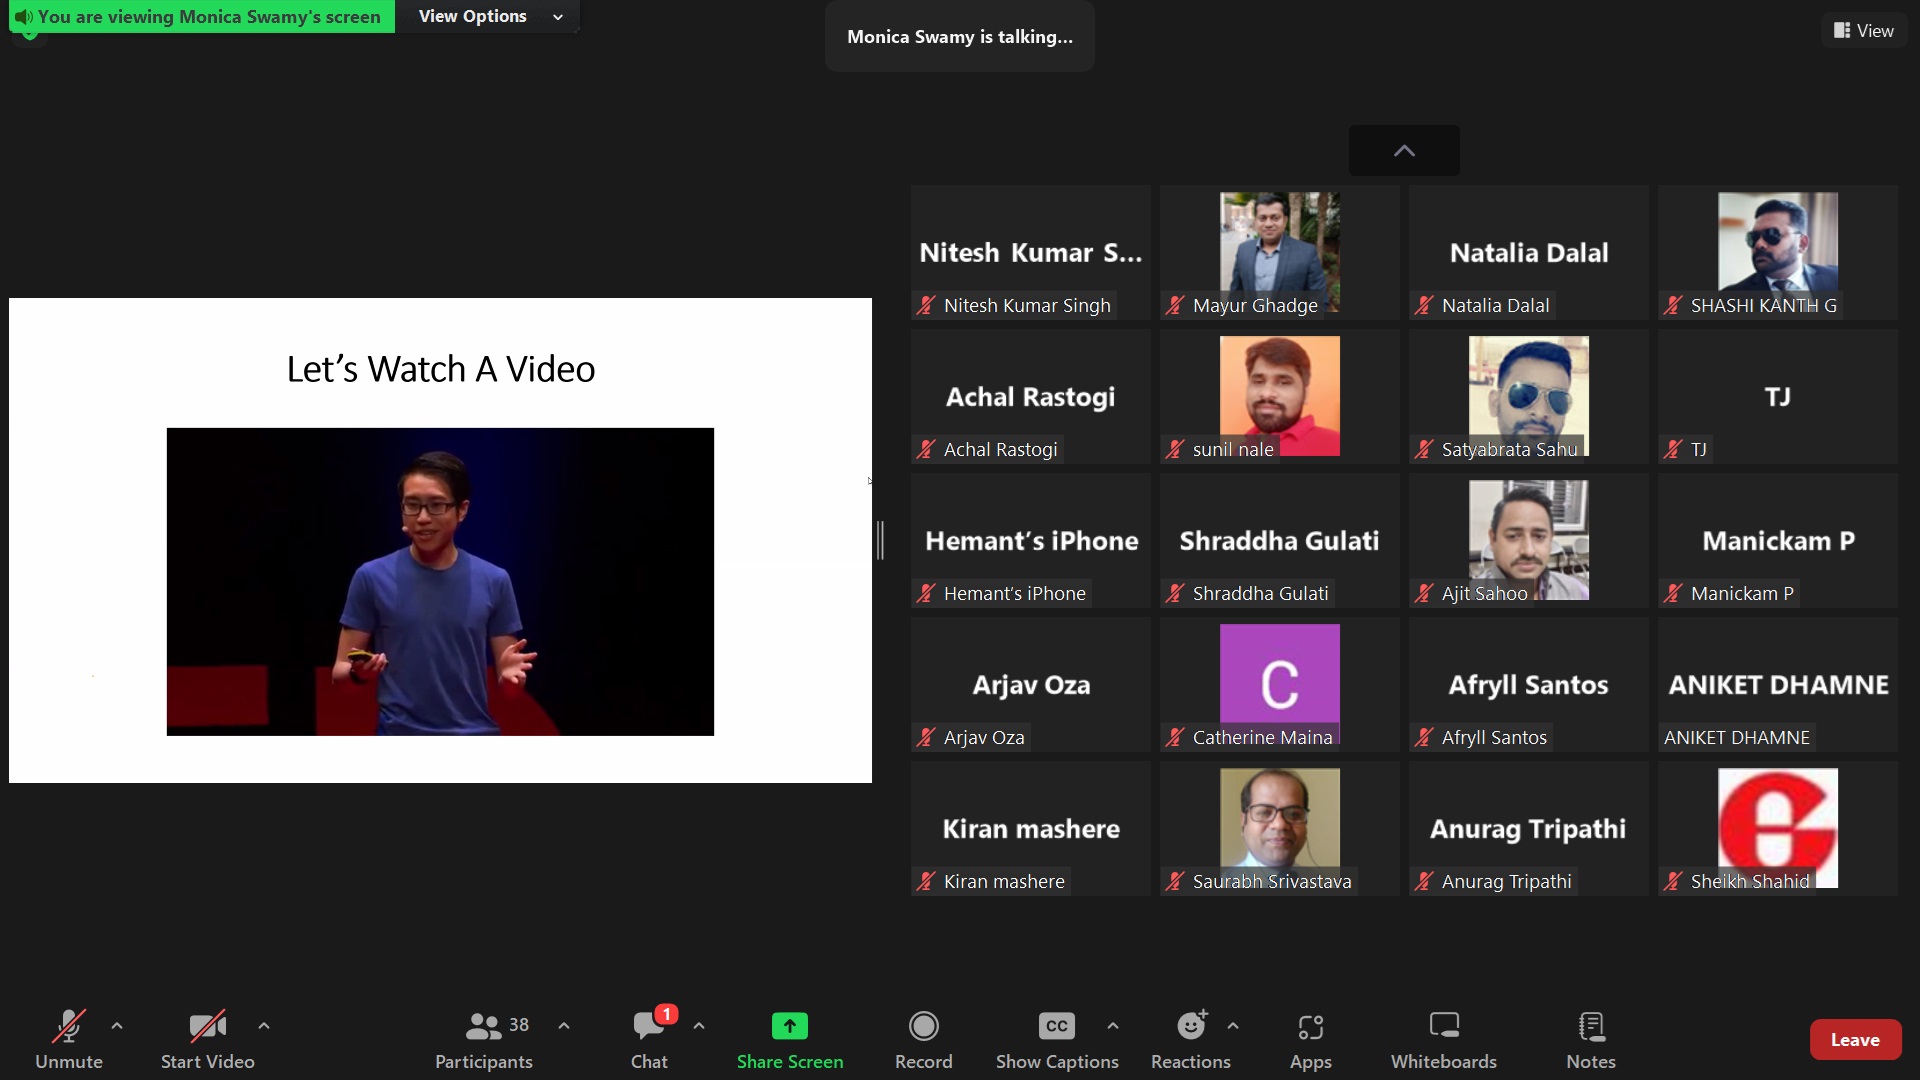Image resolution: width=1920 pixels, height=1080 pixels.
Task: Start your video camera
Action: coord(207,1040)
